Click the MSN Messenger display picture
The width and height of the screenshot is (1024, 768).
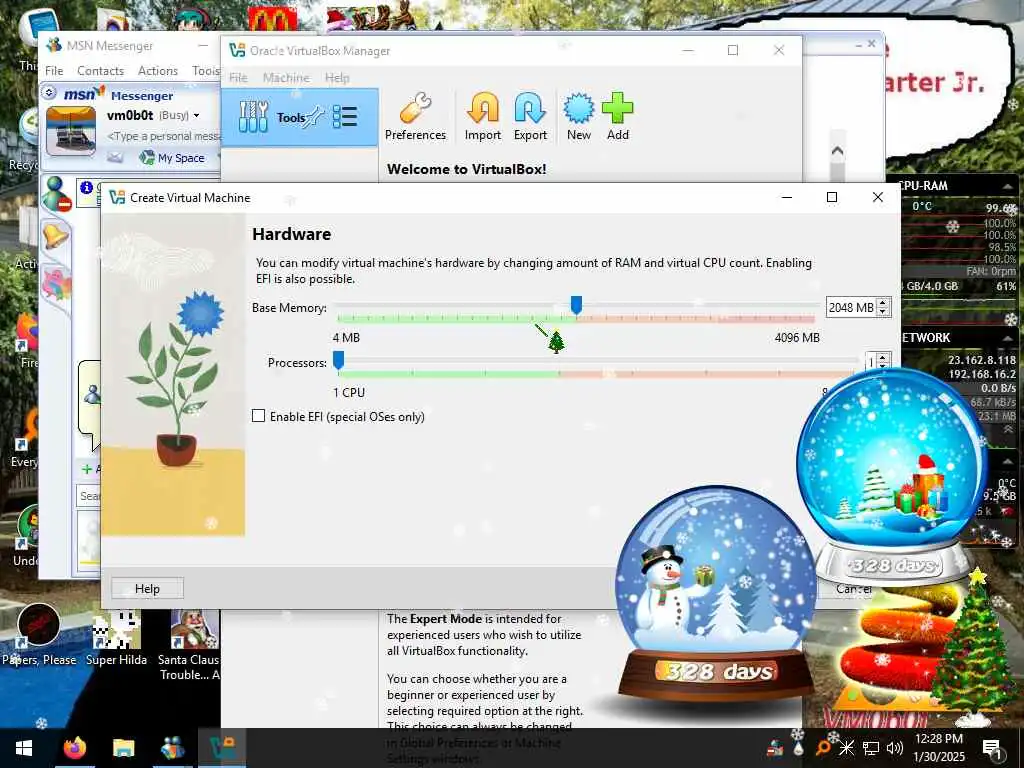[71, 131]
